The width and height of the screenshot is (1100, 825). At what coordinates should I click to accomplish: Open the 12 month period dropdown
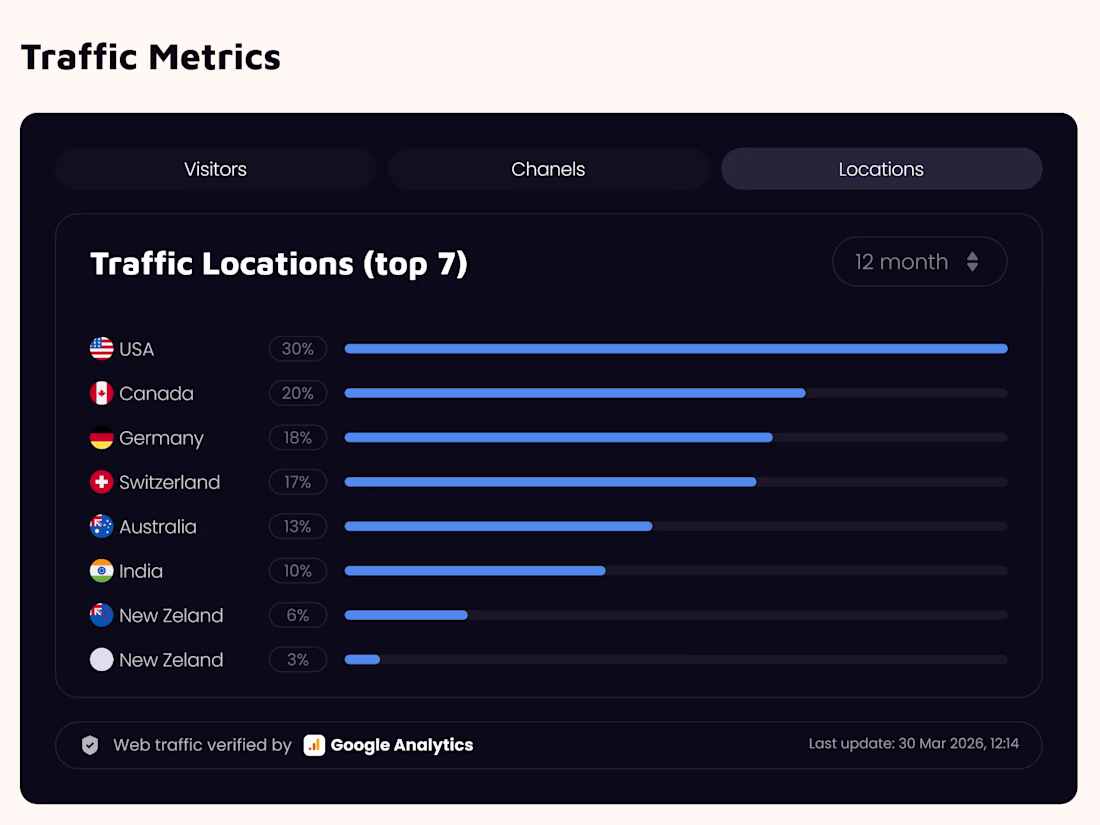(x=919, y=262)
